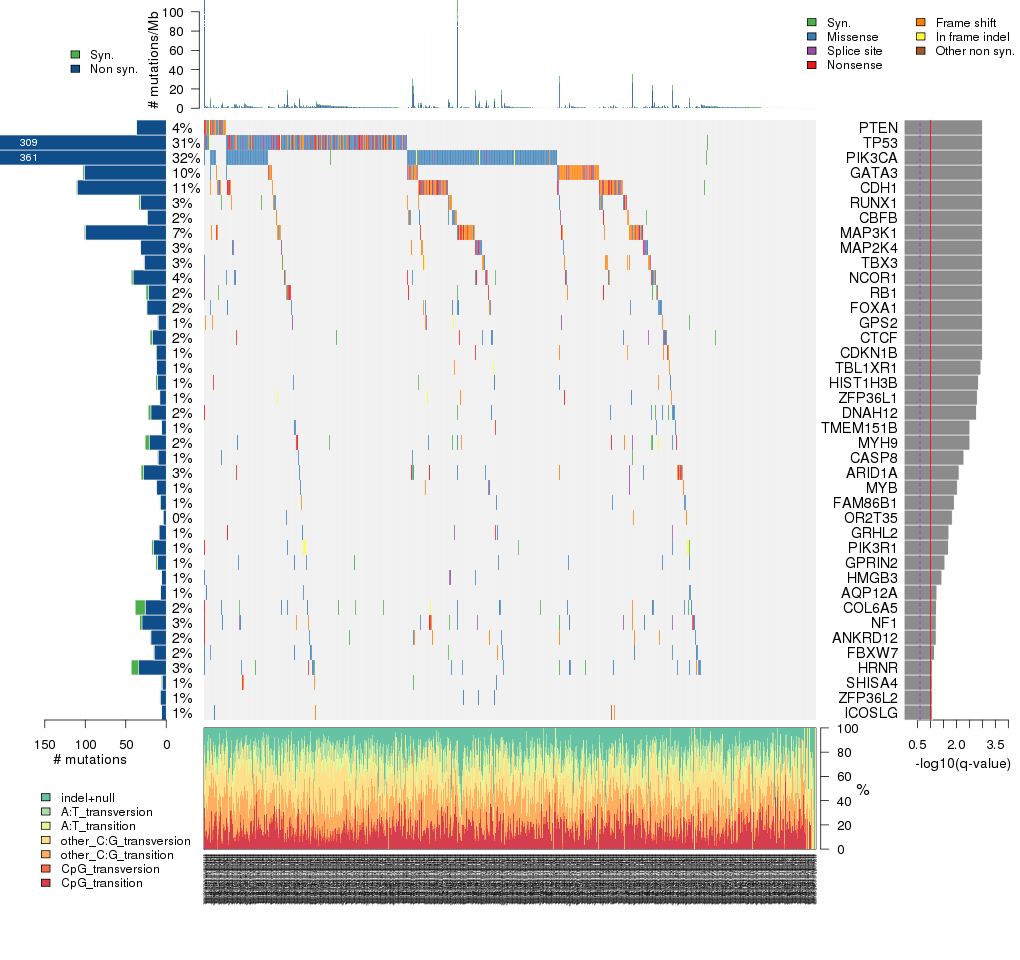Click the ICOSLG gene label
The width and height of the screenshot is (1020, 960).
click(872, 713)
